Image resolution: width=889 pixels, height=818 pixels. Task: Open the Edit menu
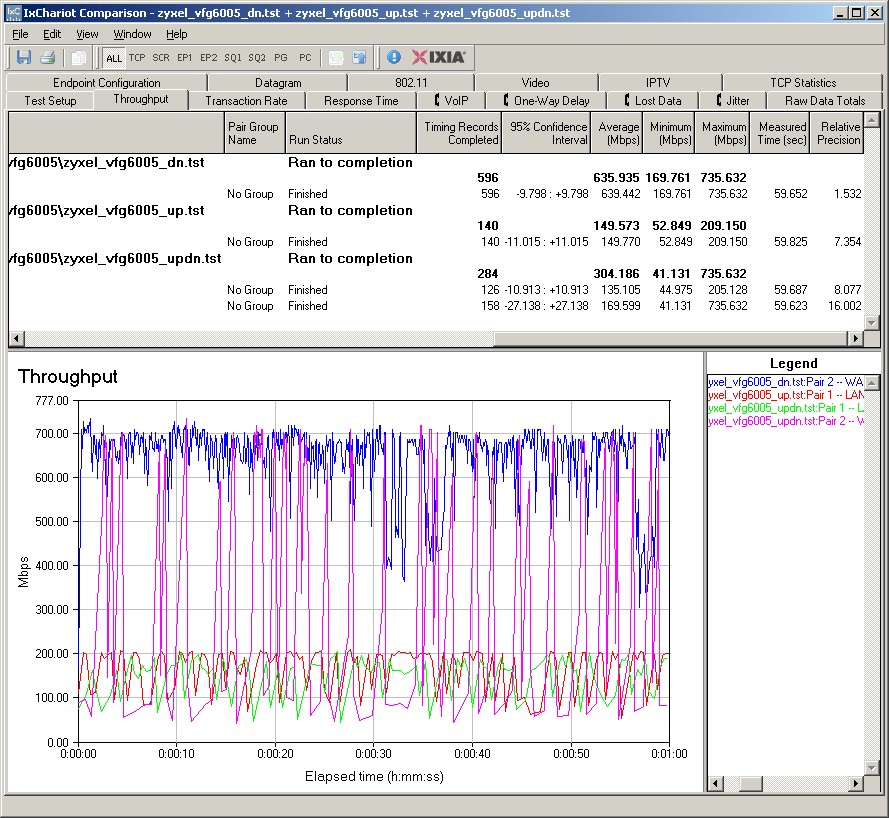[52, 34]
